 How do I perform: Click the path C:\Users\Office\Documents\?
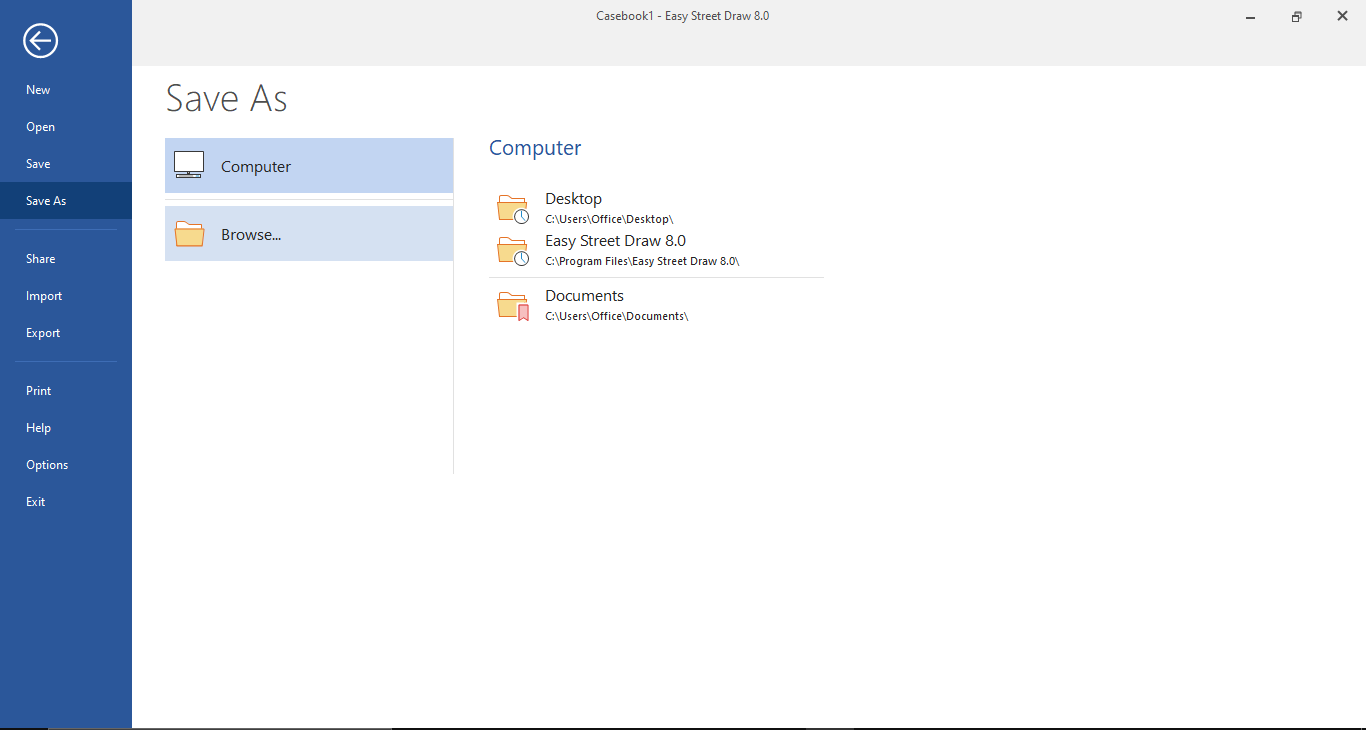[x=617, y=316]
